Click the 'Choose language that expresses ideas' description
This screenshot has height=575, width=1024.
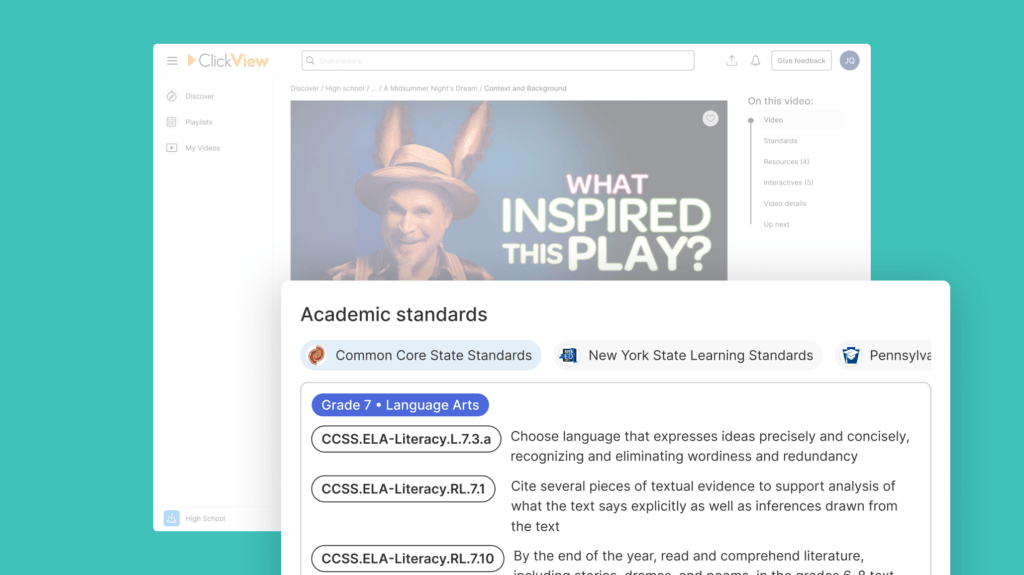click(710, 446)
